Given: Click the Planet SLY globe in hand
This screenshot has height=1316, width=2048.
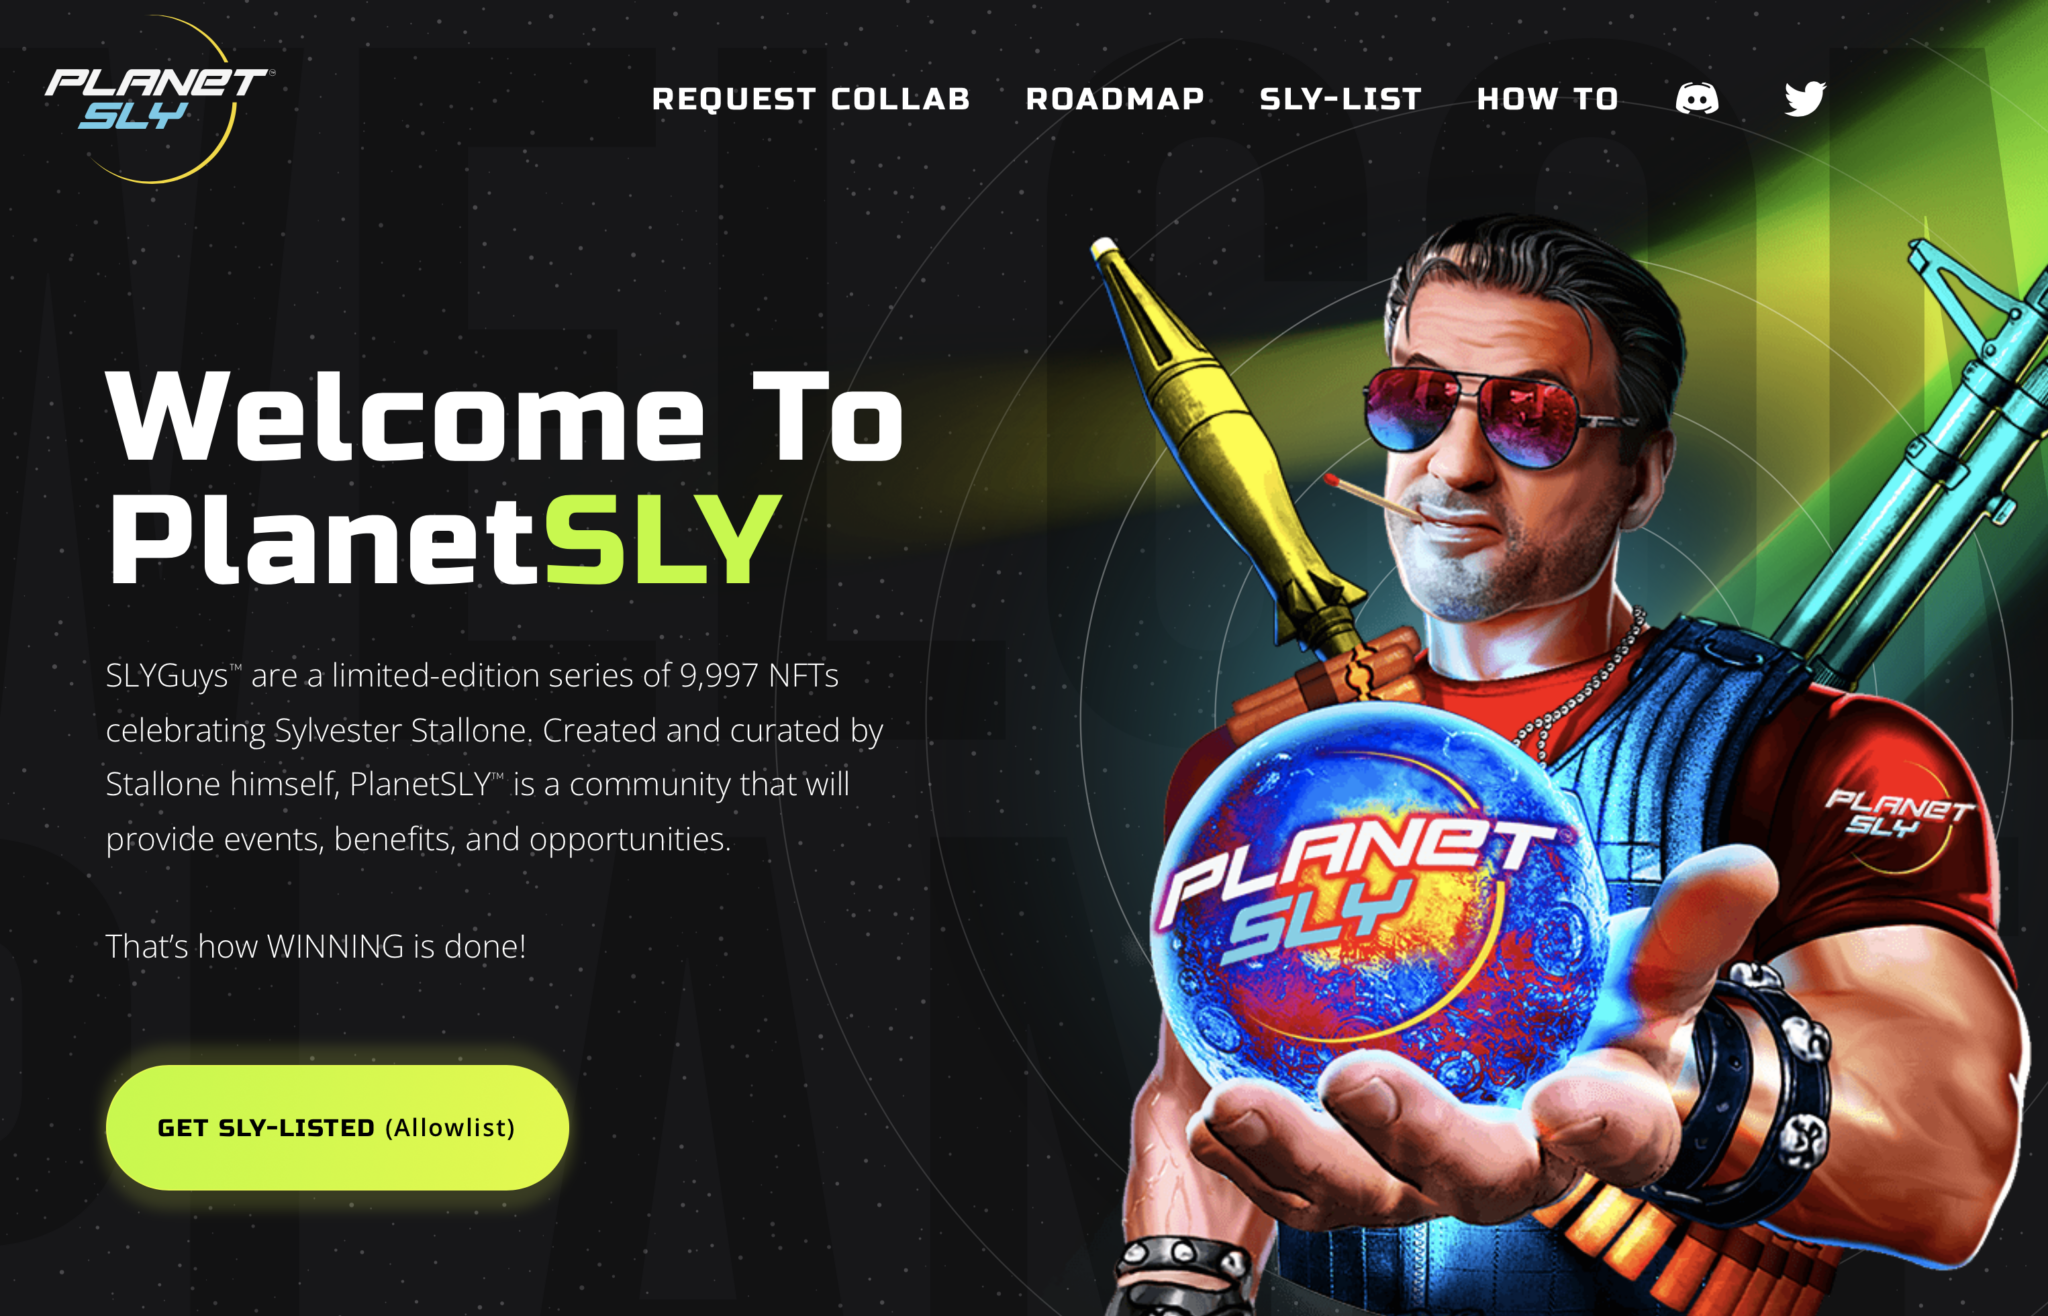Looking at the screenshot, I should [1380, 900].
